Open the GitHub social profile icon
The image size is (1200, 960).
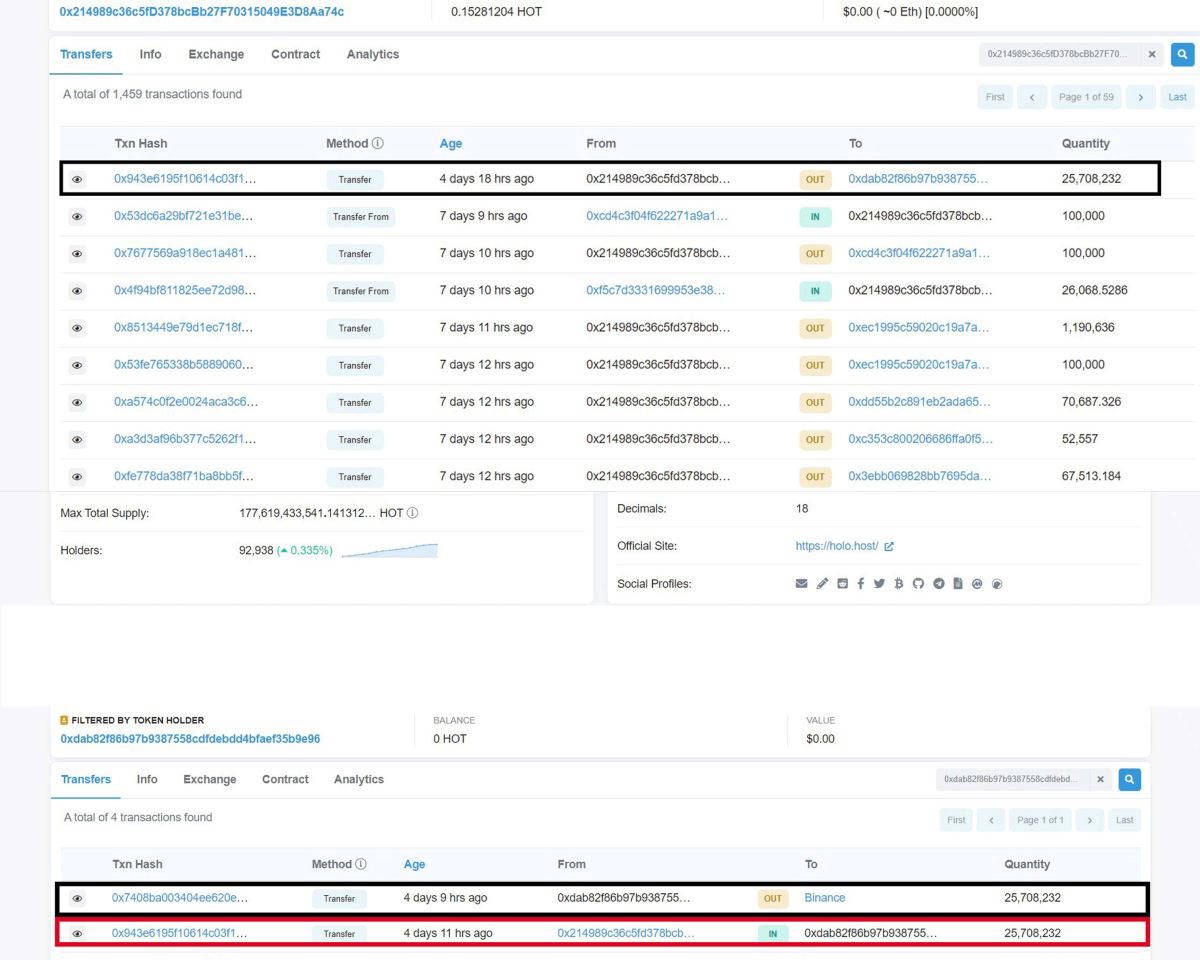pyautogui.click(x=918, y=584)
